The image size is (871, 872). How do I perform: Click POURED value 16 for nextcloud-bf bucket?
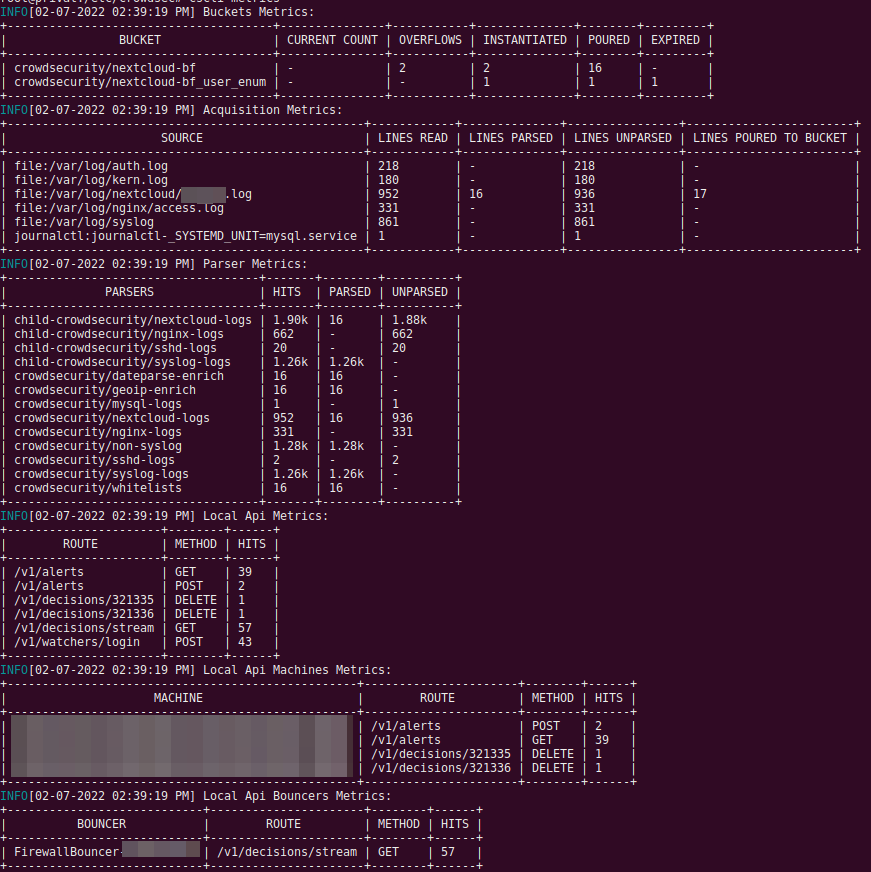coord(595,68)
